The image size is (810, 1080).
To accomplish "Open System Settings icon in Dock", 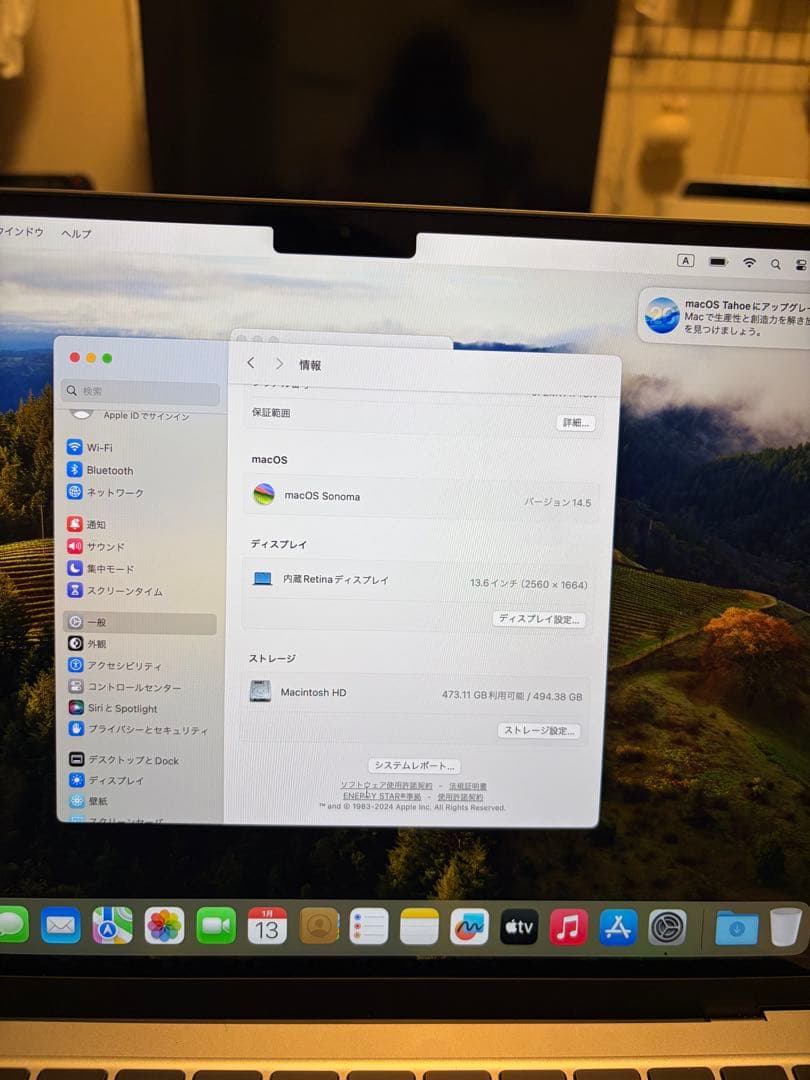I will point(667,927).
